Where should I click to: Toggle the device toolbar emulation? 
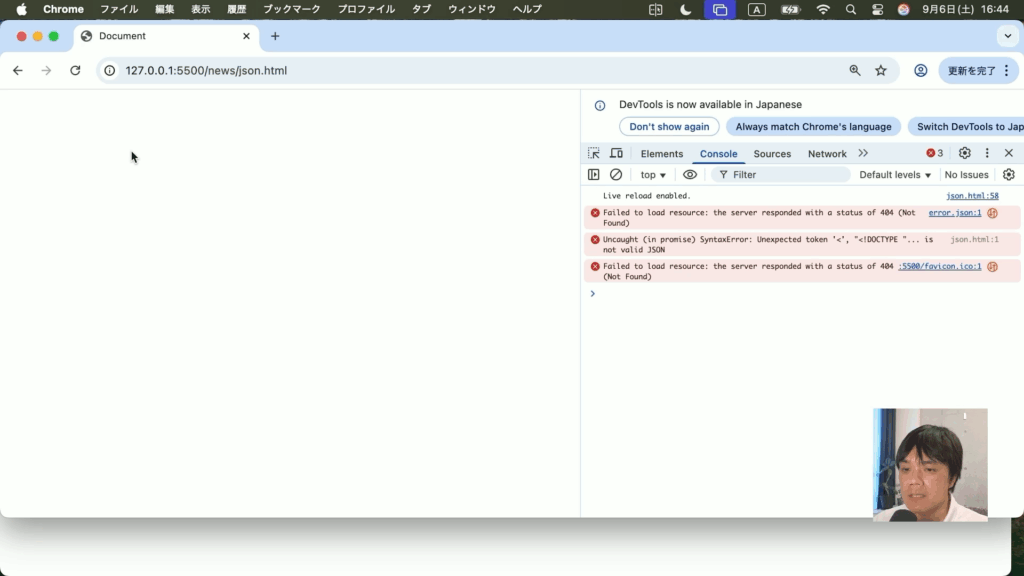(x=616, y=153)
